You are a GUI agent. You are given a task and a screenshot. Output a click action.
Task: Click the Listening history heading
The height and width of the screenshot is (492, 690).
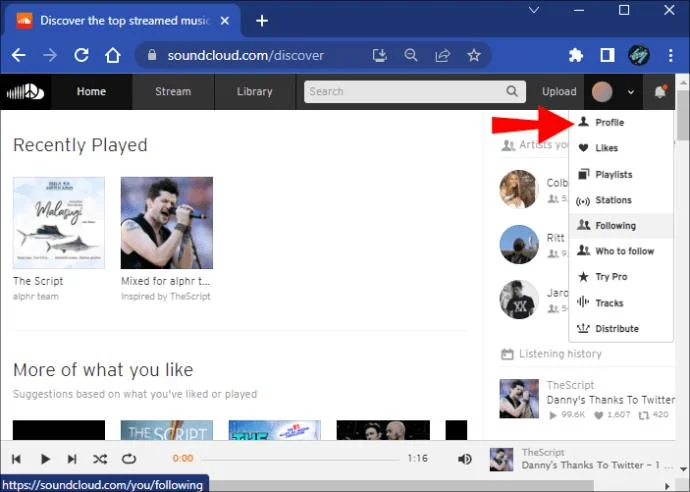click(560, 354)
